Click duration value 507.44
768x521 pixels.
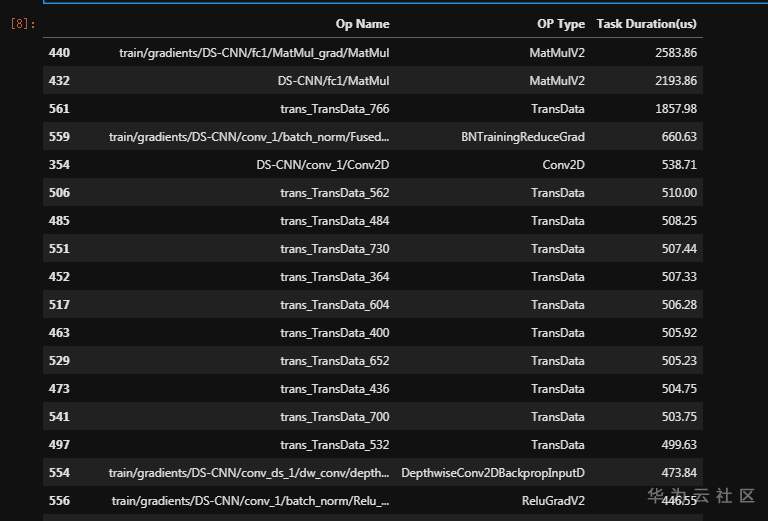tap(679, 249)
